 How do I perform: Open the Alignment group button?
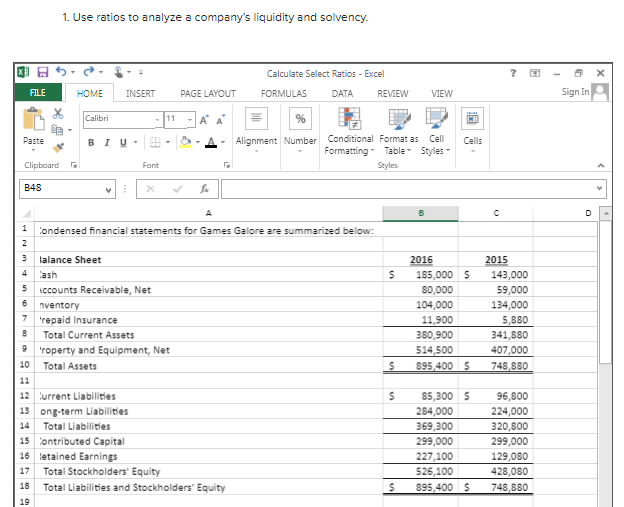(256, 130)
